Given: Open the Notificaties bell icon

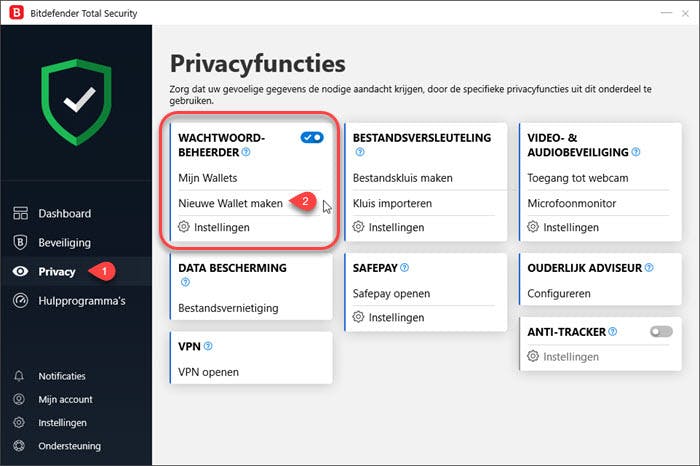Looking at the screenshot, I should tap(20, 376).
